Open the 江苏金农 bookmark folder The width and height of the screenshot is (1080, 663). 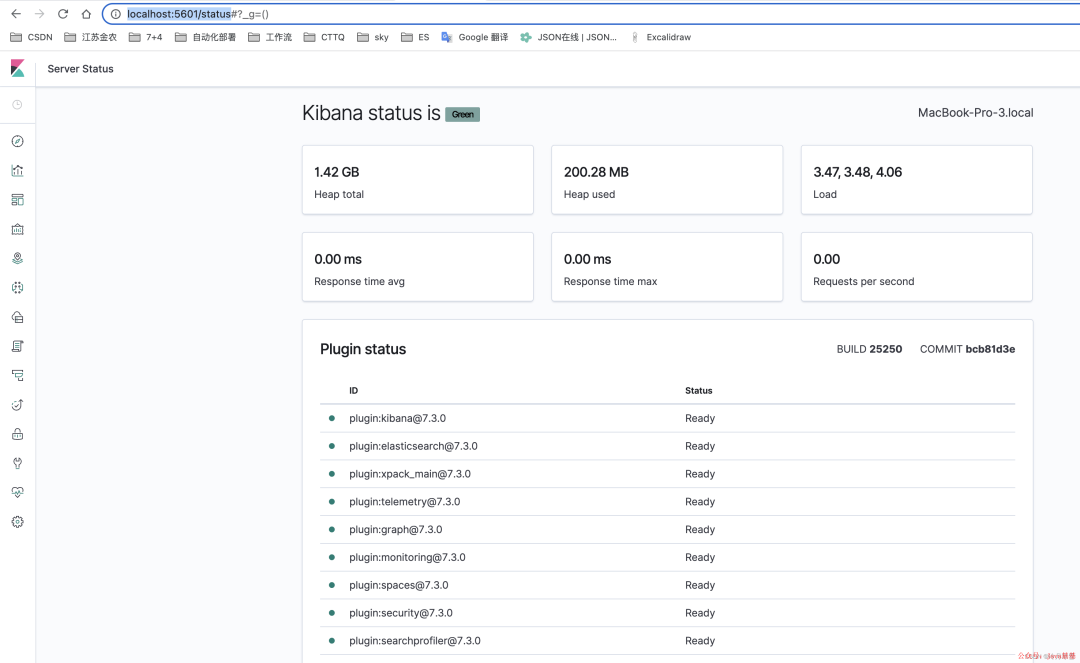pos(90,37)
